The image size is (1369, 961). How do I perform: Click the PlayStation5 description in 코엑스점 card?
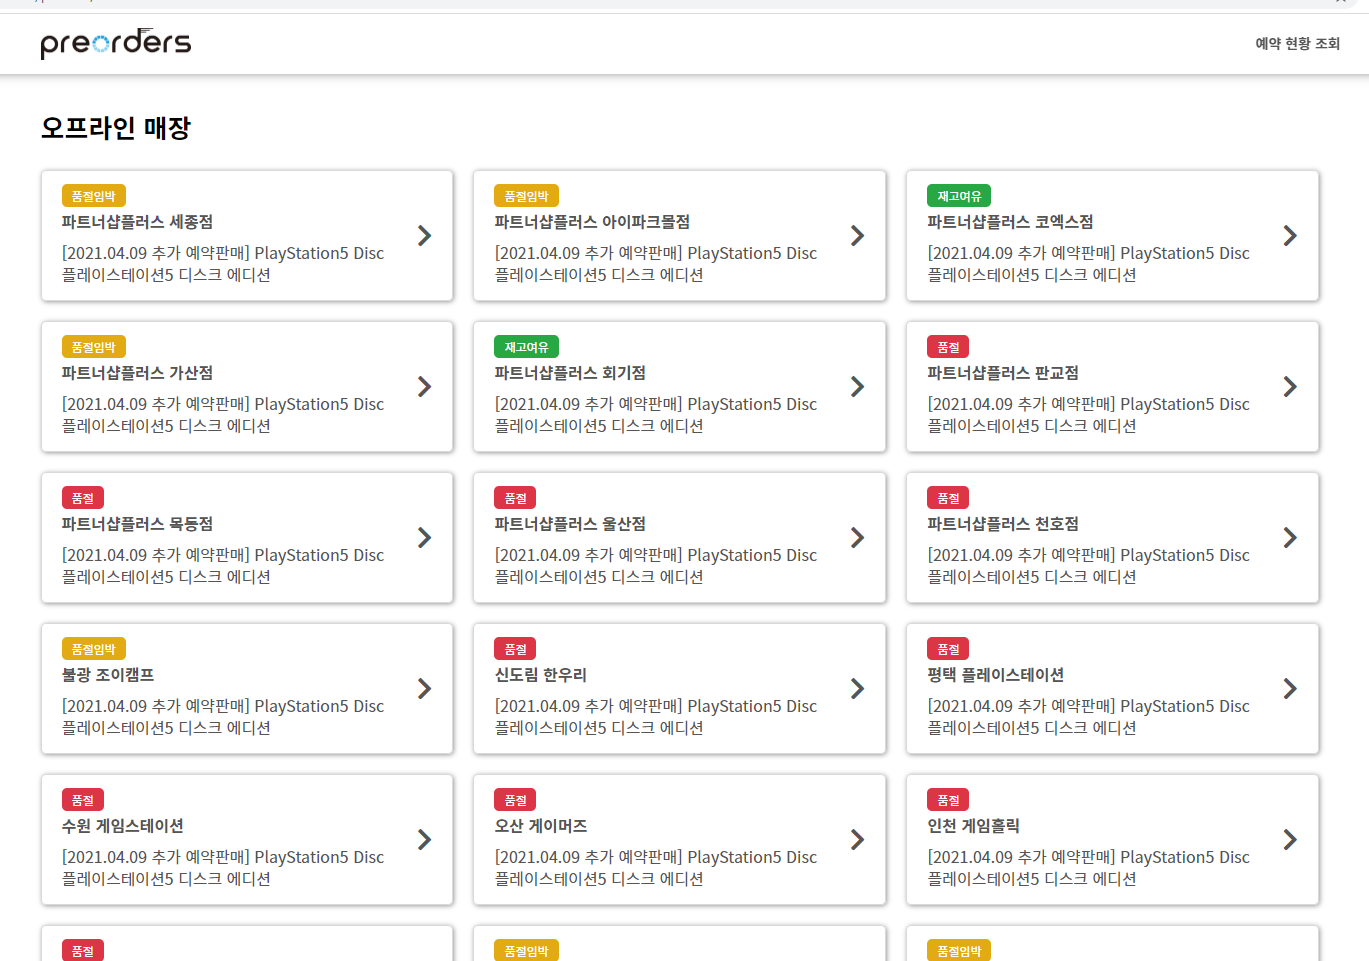(x=1089, y=264)
